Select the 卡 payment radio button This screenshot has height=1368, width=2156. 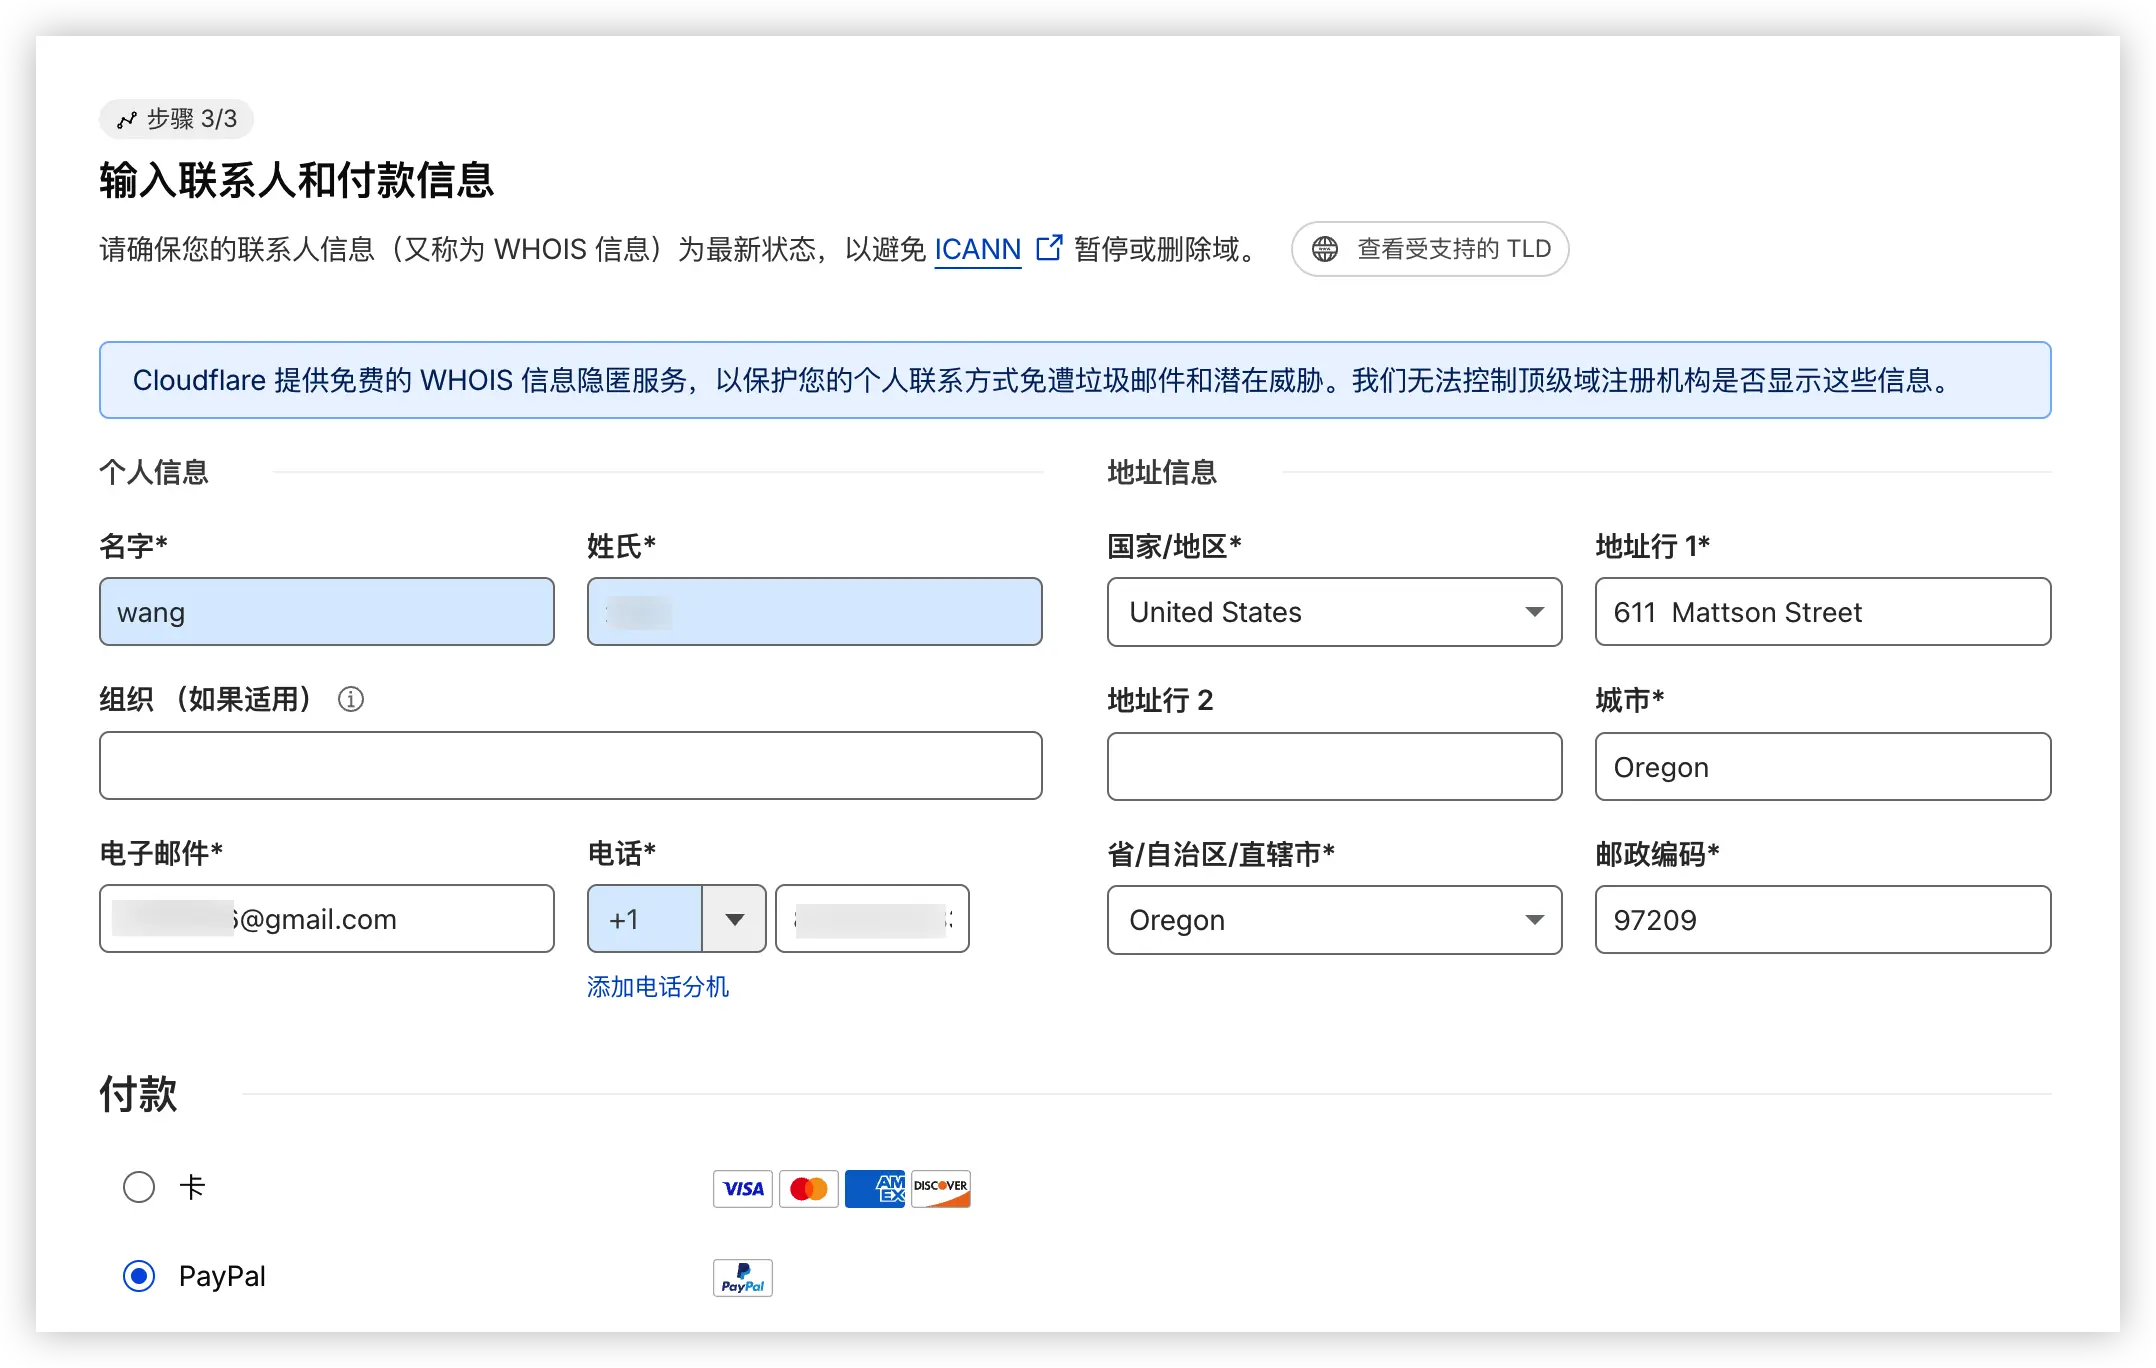139,1187
